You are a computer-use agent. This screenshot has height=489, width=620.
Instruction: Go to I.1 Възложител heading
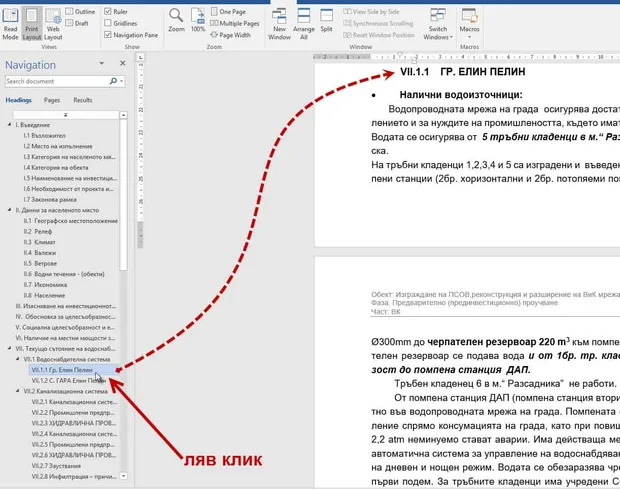coord(44,136)
